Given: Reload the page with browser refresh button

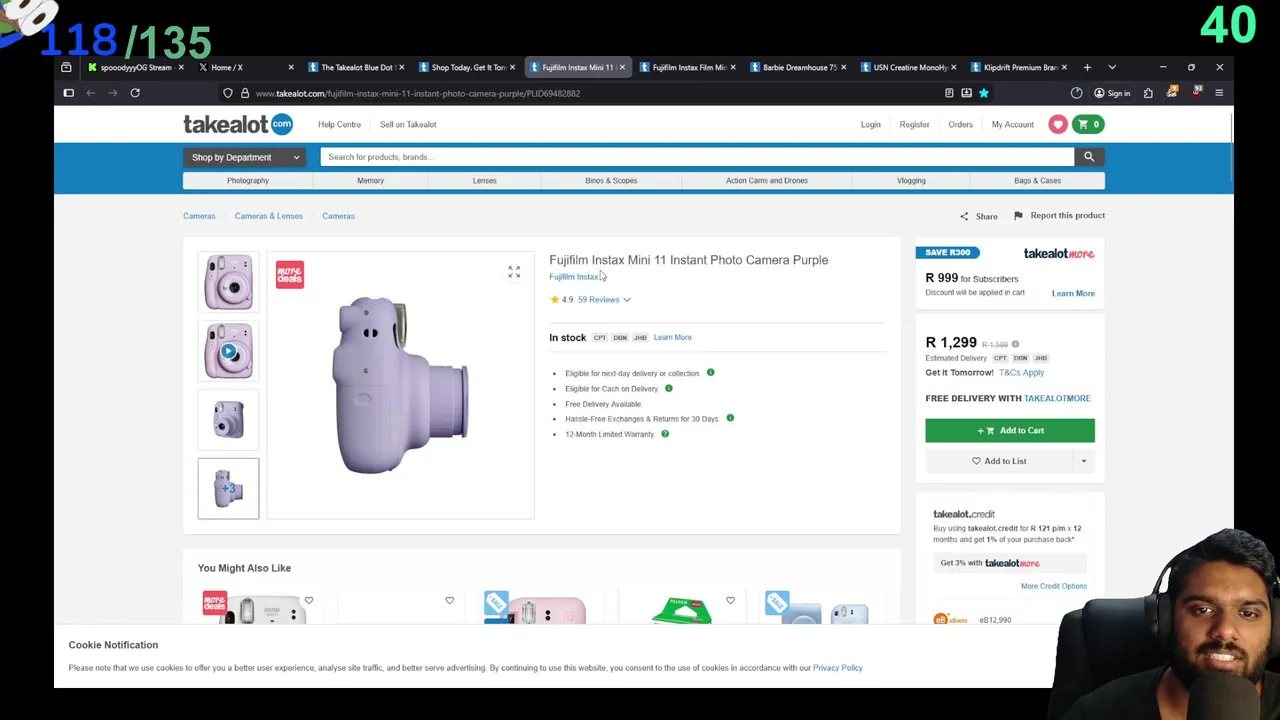Looking at the screenshot, I should click(x=135, y=93).
